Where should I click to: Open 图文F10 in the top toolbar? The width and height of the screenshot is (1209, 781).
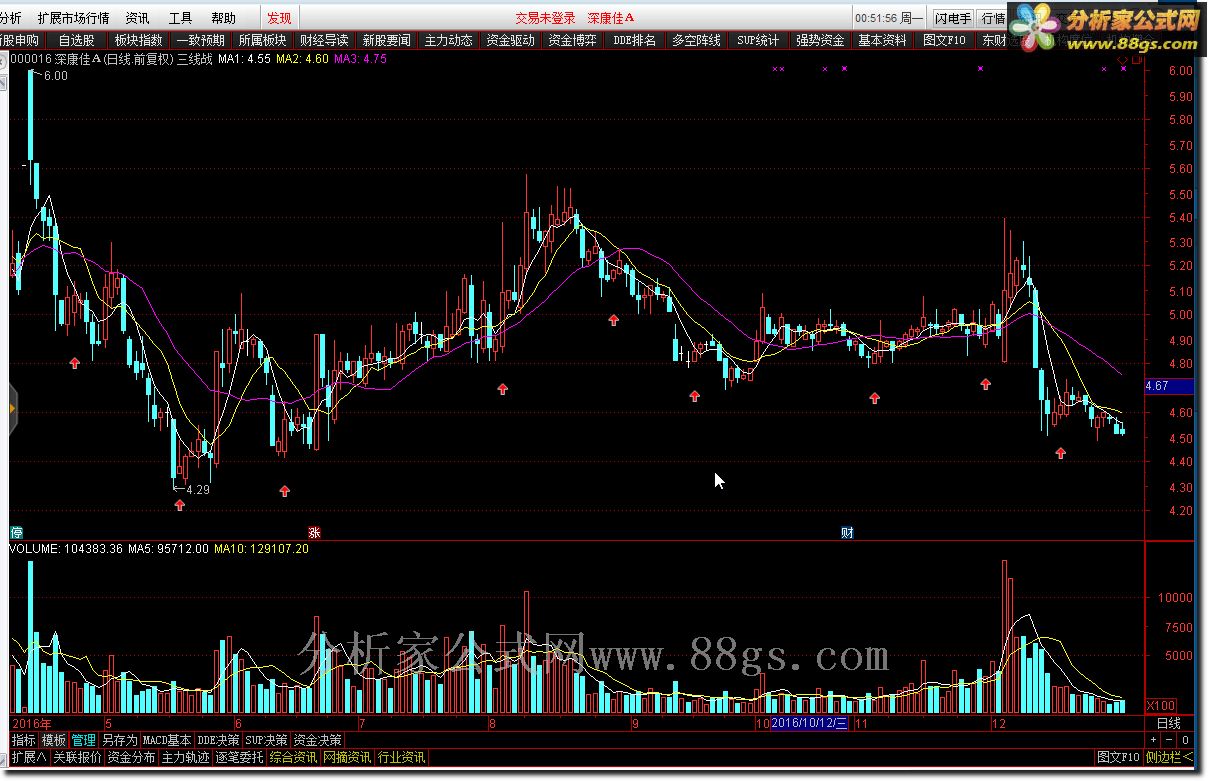(944, 40)
